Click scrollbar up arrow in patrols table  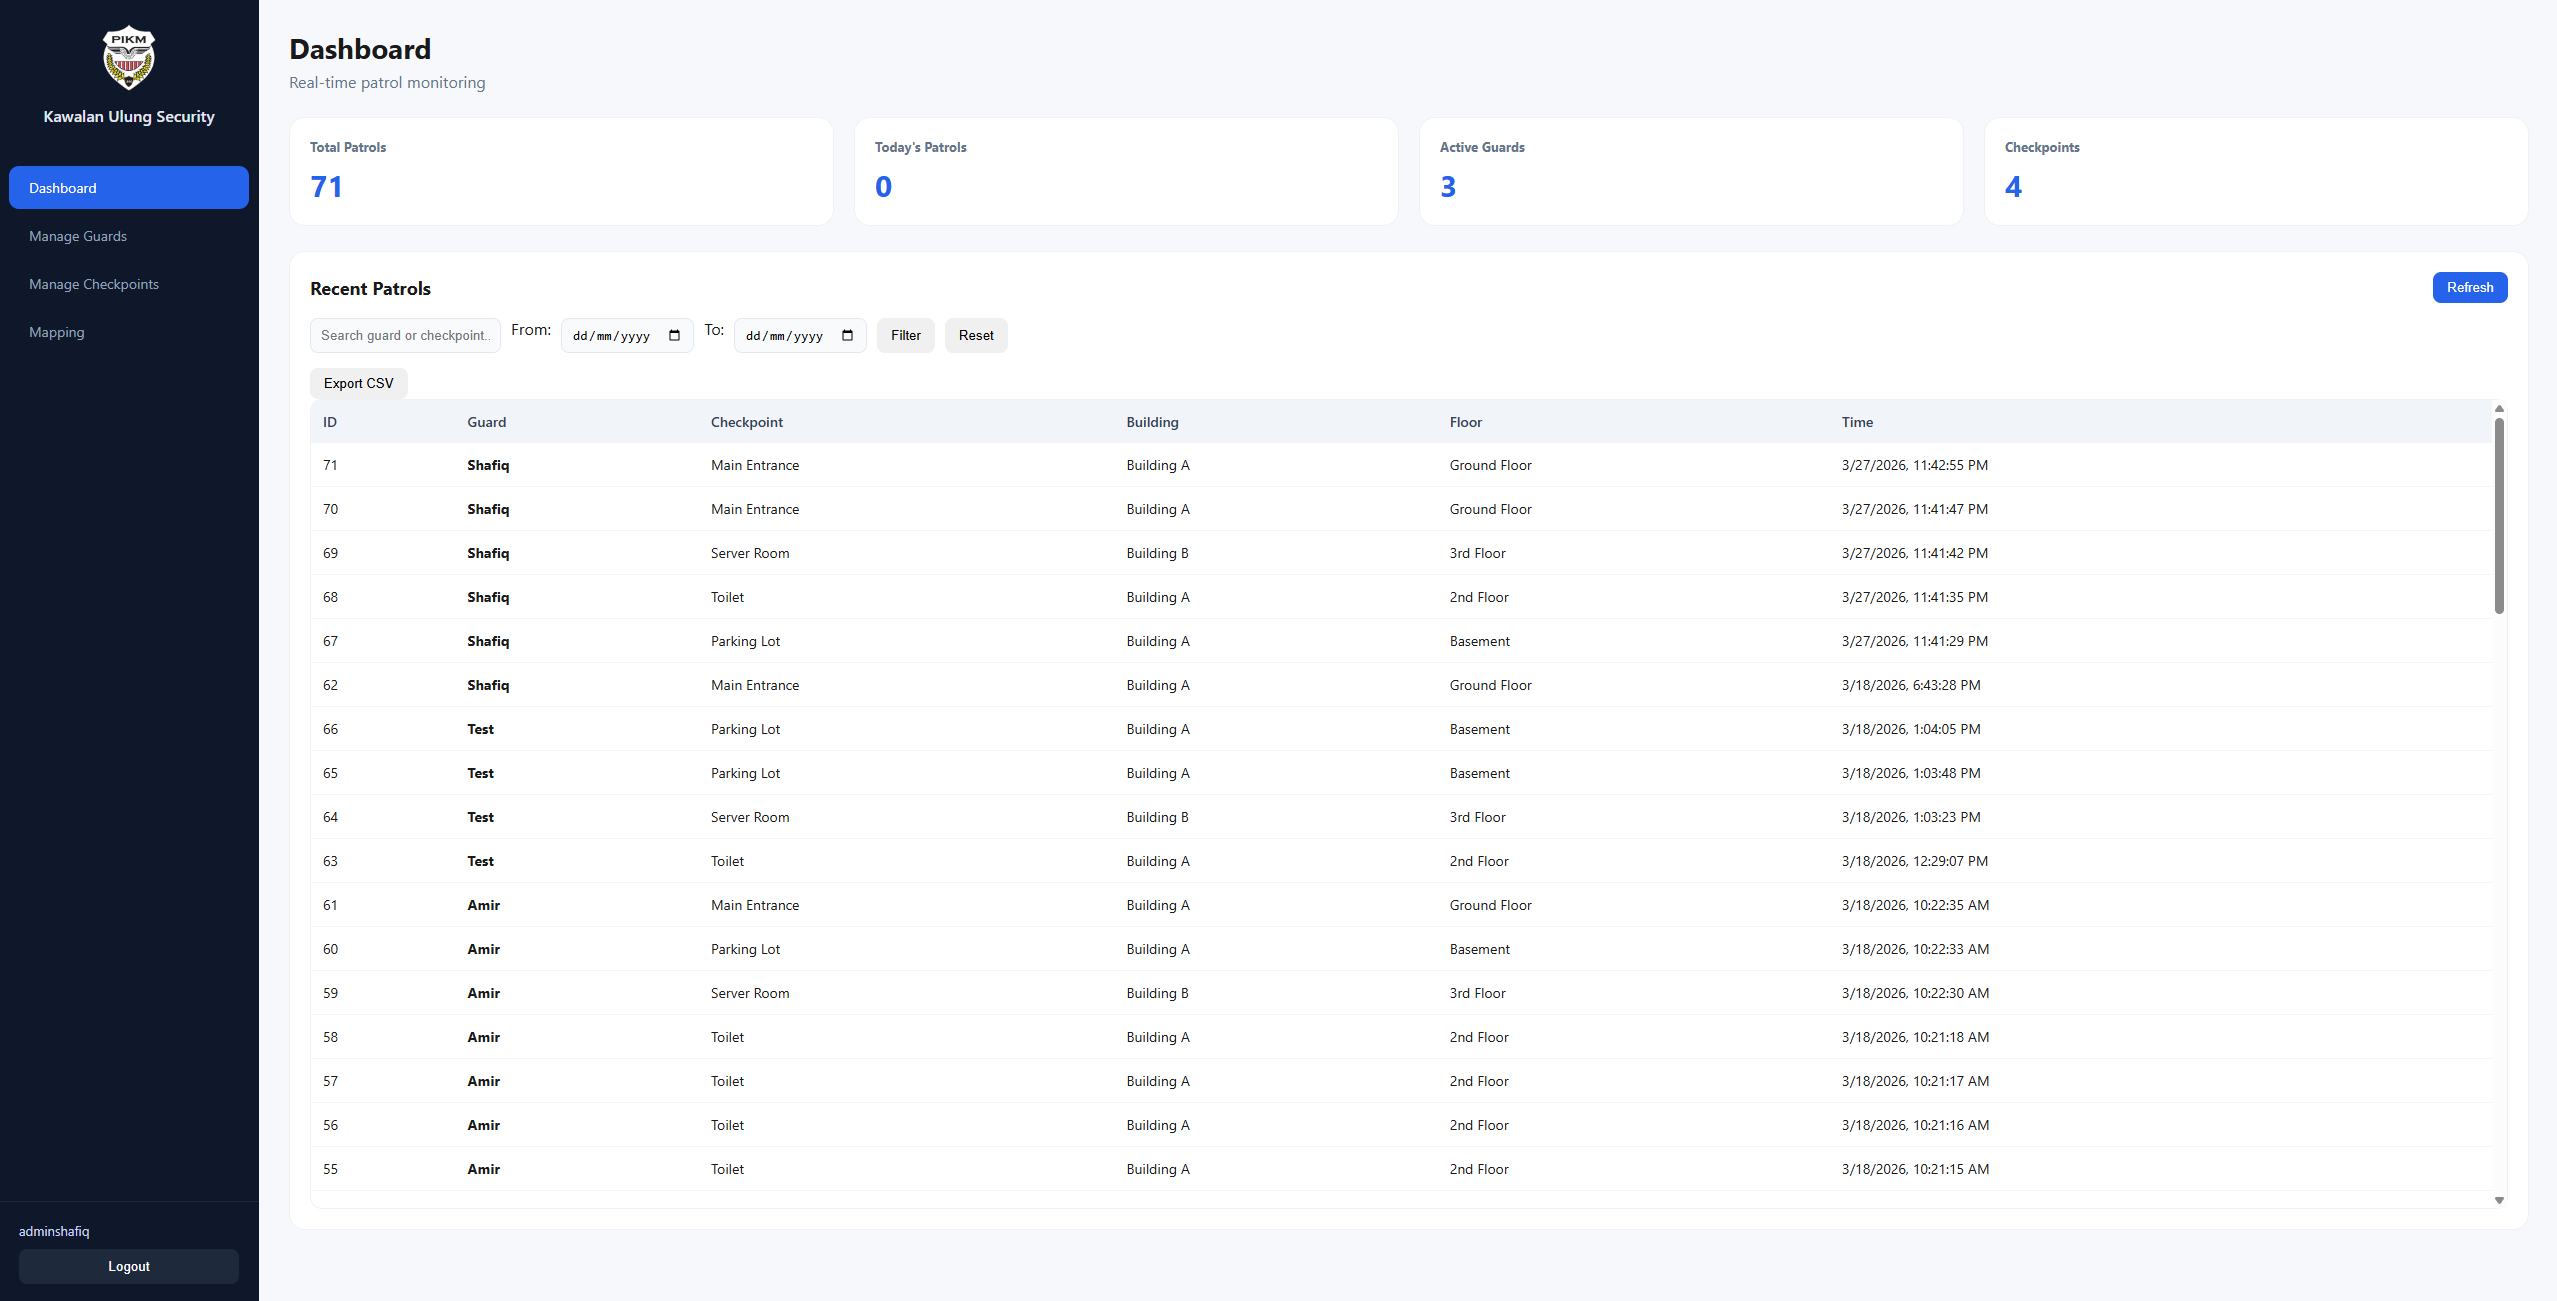point(2499,408)
